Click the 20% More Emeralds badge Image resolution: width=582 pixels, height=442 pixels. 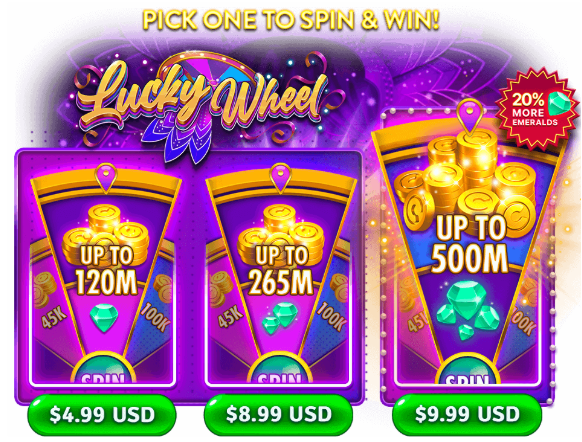(x=537, y=108)
